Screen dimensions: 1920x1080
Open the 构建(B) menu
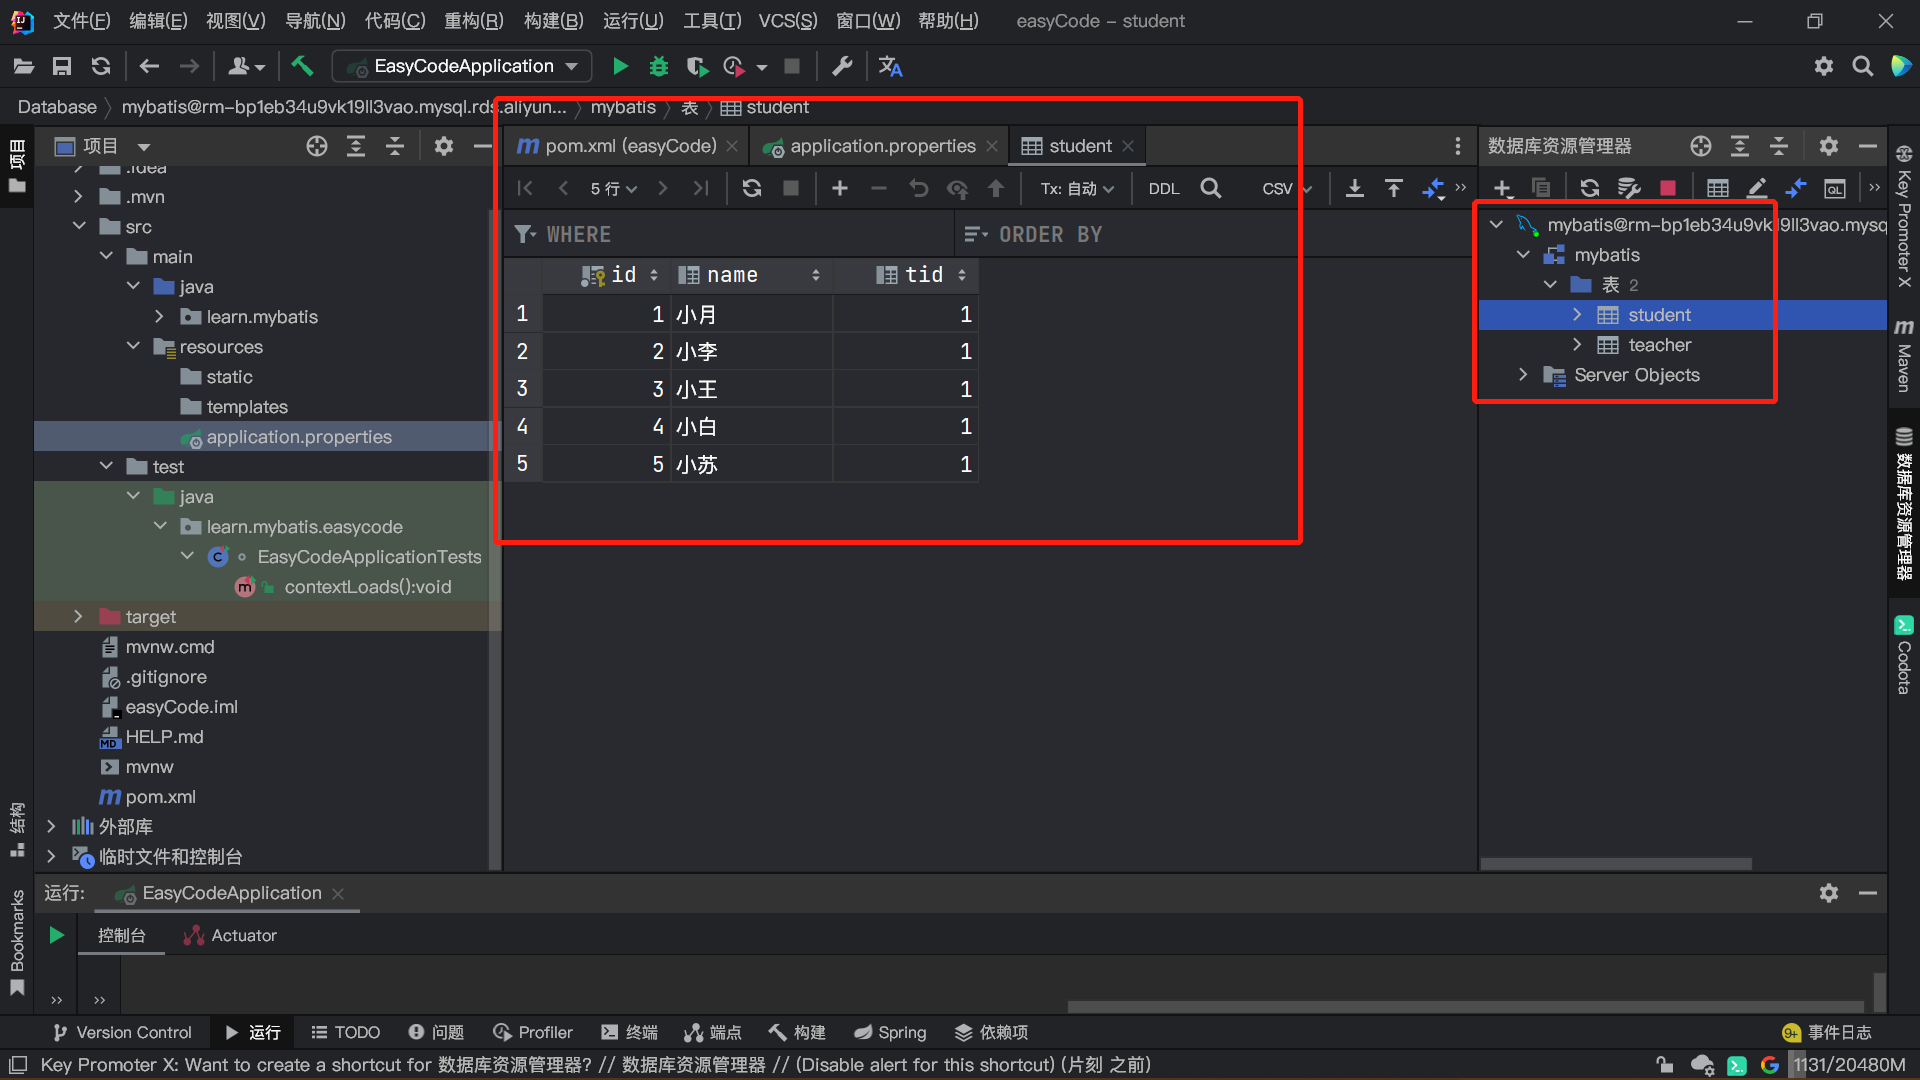tap(553, 21)
